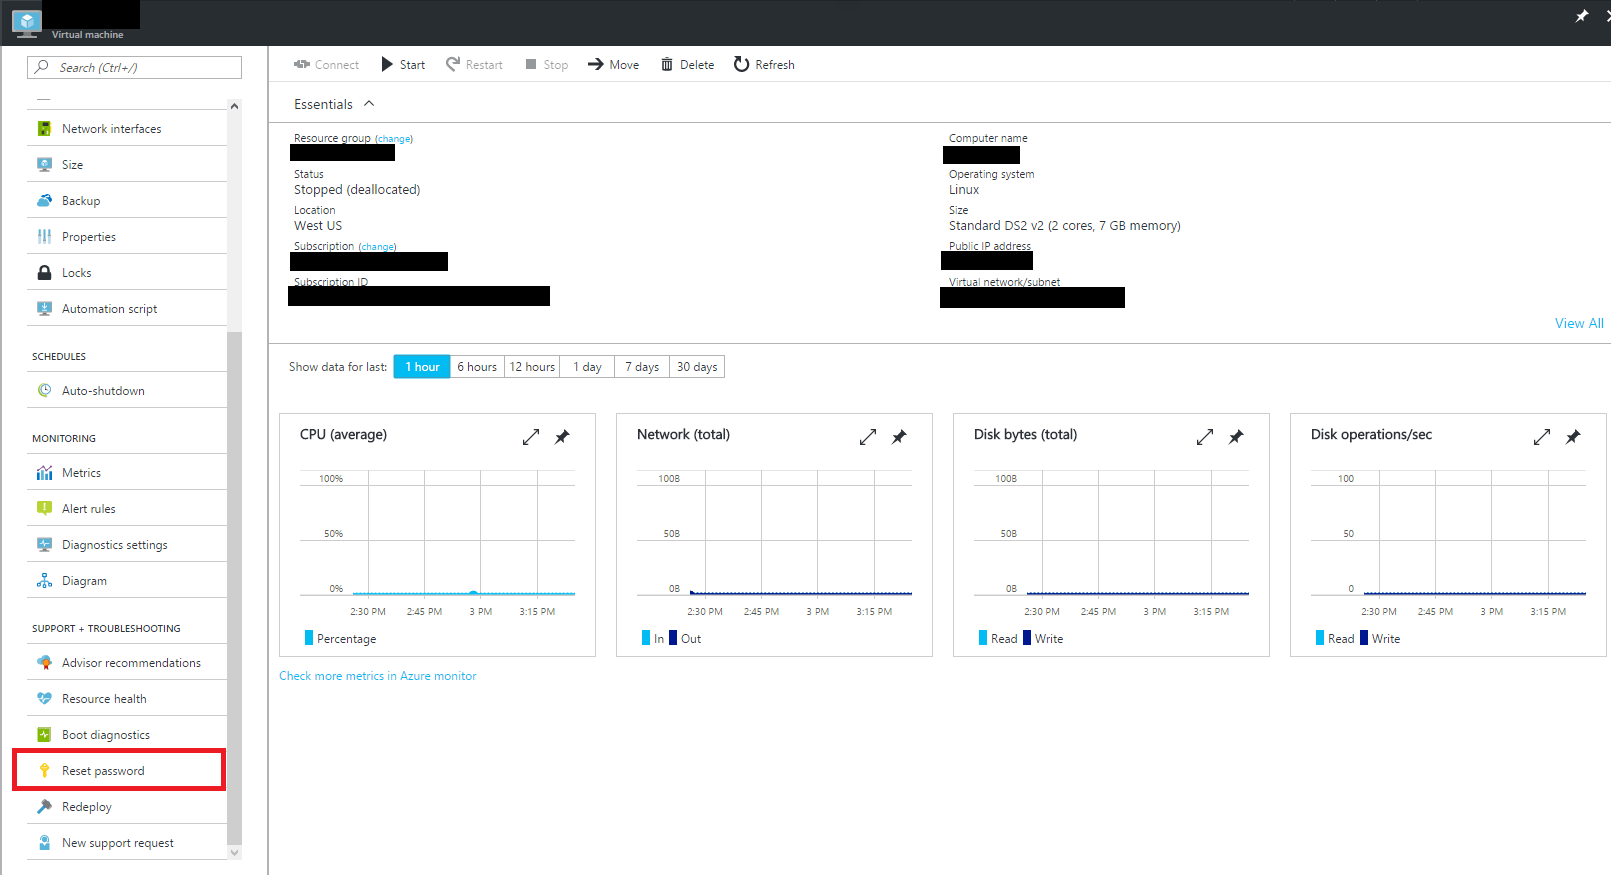The height and width of the screenshot is (875, 1611).
Task: Open Check more metrics in Azure monitor
Action: (378, 676)
